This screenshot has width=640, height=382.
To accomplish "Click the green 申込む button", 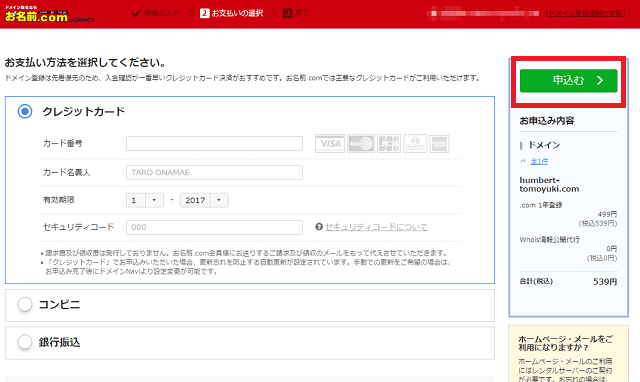I will click(569, 80).
